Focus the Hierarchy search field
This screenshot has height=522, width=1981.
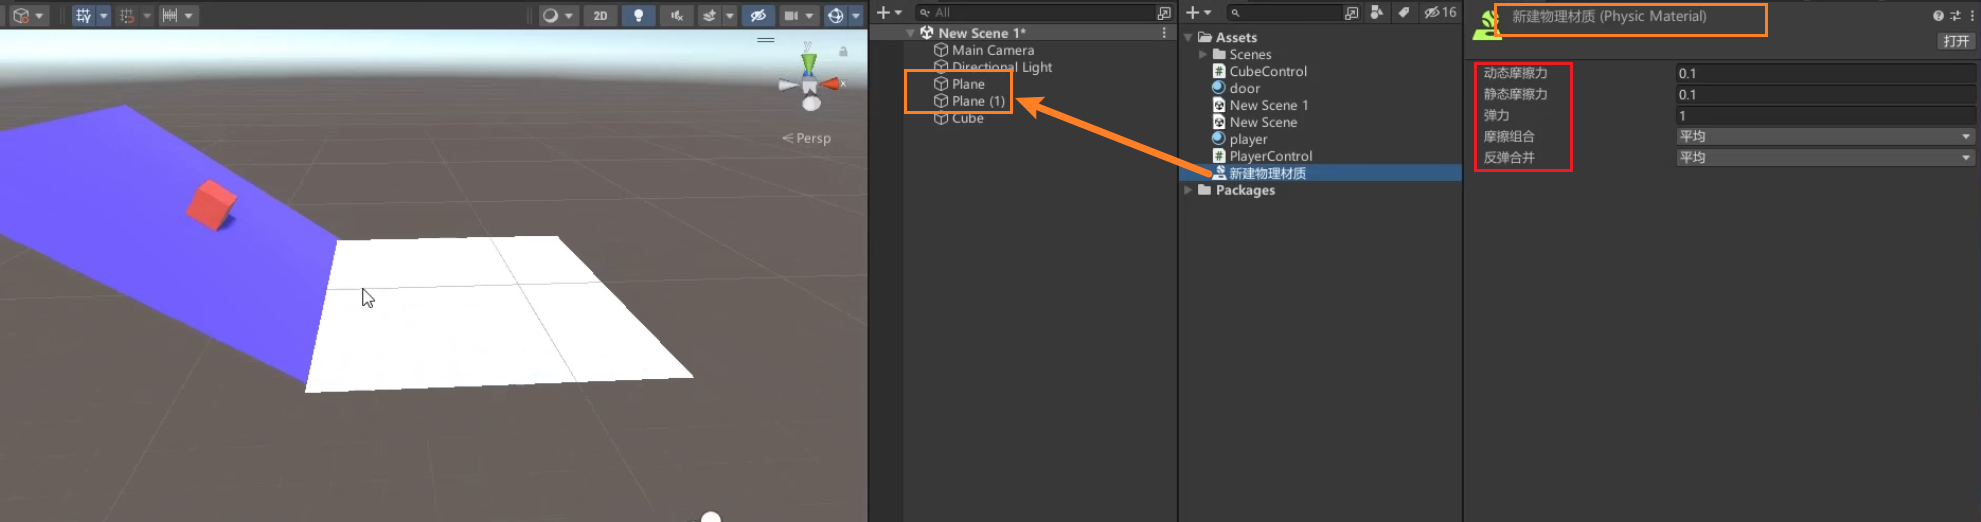point(1035,12)
